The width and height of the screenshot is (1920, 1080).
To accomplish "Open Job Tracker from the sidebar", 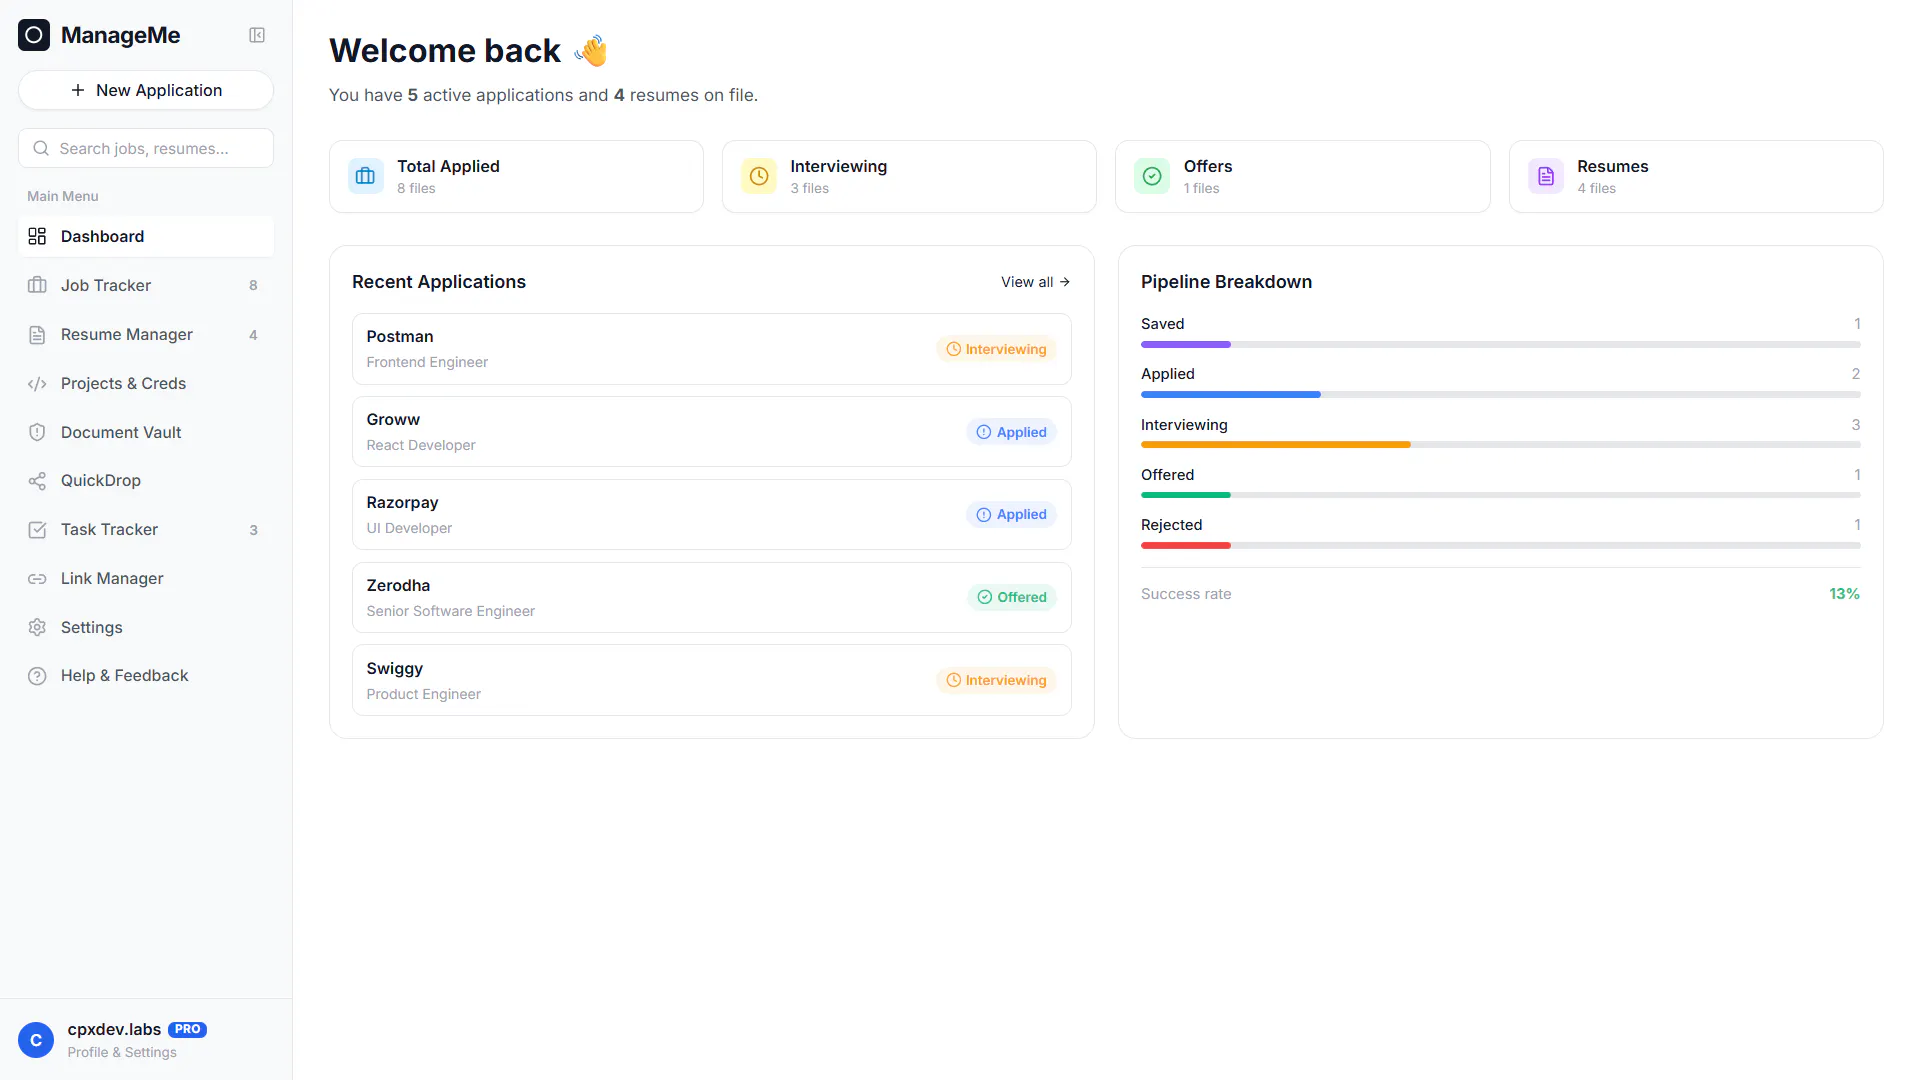I will pos(146,285).
